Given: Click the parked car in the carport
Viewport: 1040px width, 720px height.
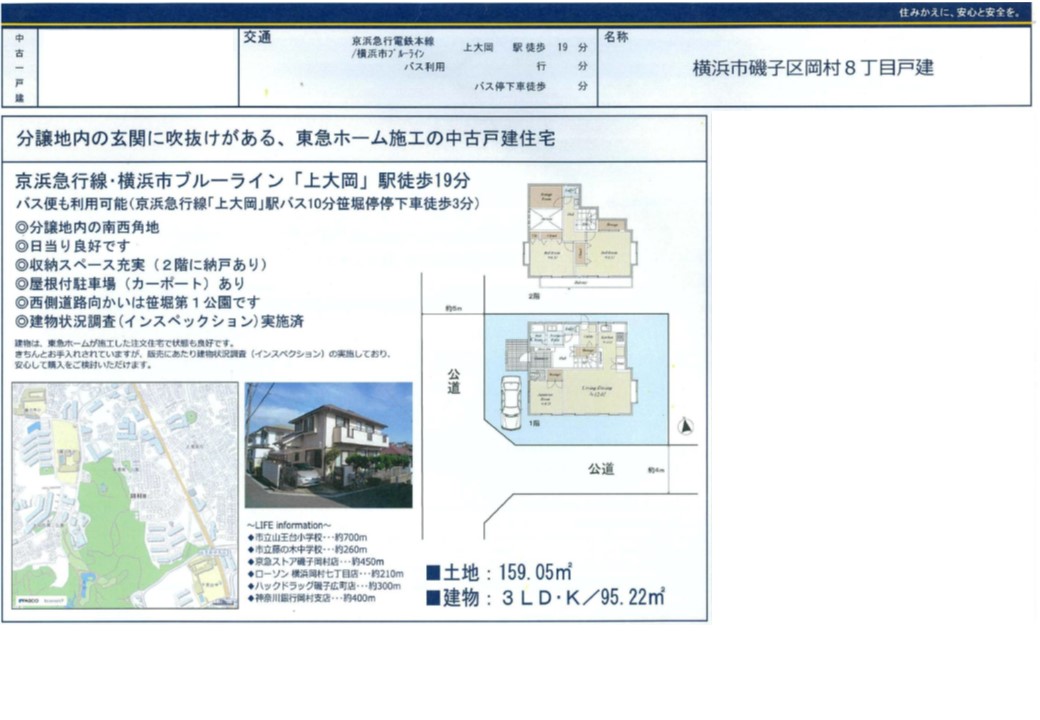Looking at the screenshot, I should point(510,402).
